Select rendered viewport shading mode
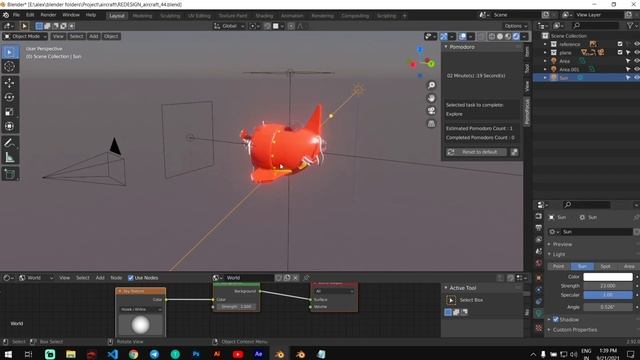Image resolution: width=640 pixels, height=360 pixels. pyautogui.click(x=516, y=36)
